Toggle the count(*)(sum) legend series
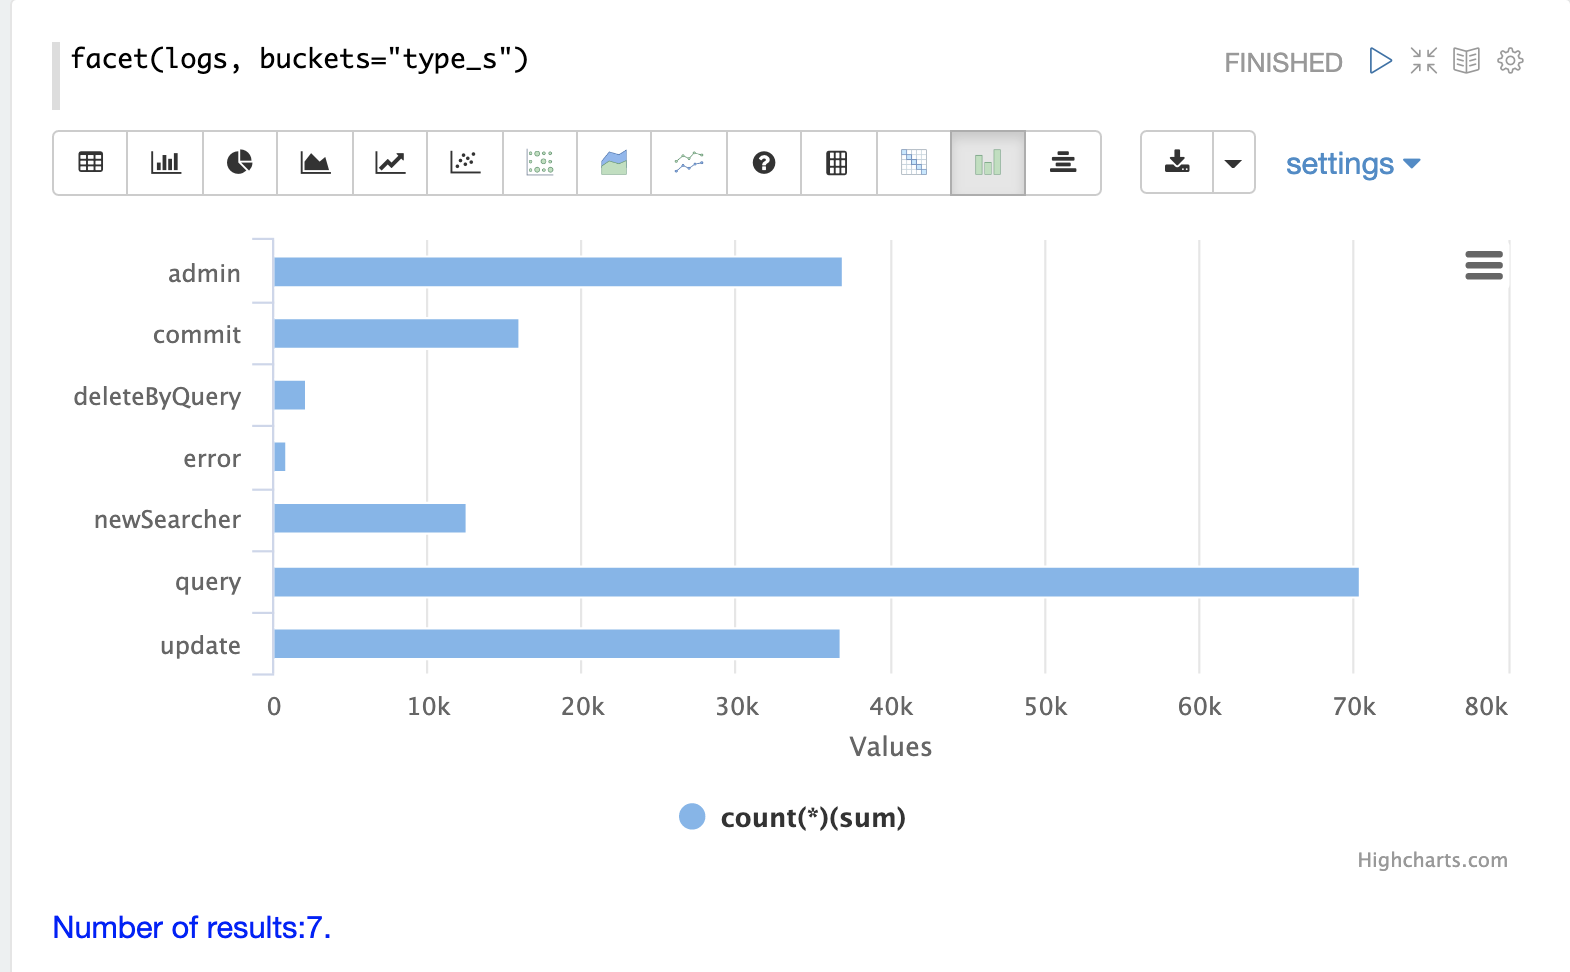 [792, 817]
